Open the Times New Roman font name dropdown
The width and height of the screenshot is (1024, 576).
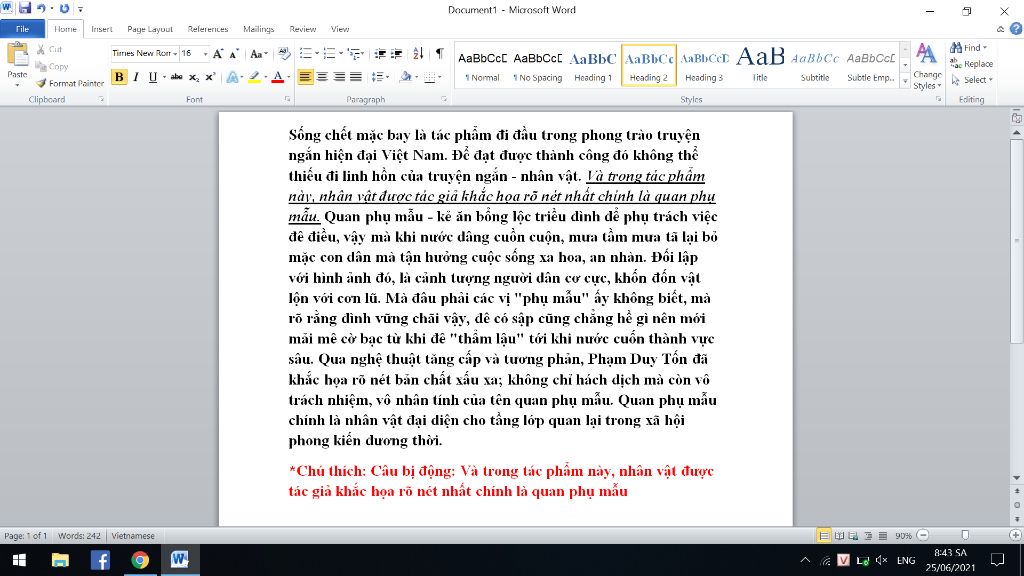pyautogui.click(x=175, y=54)
